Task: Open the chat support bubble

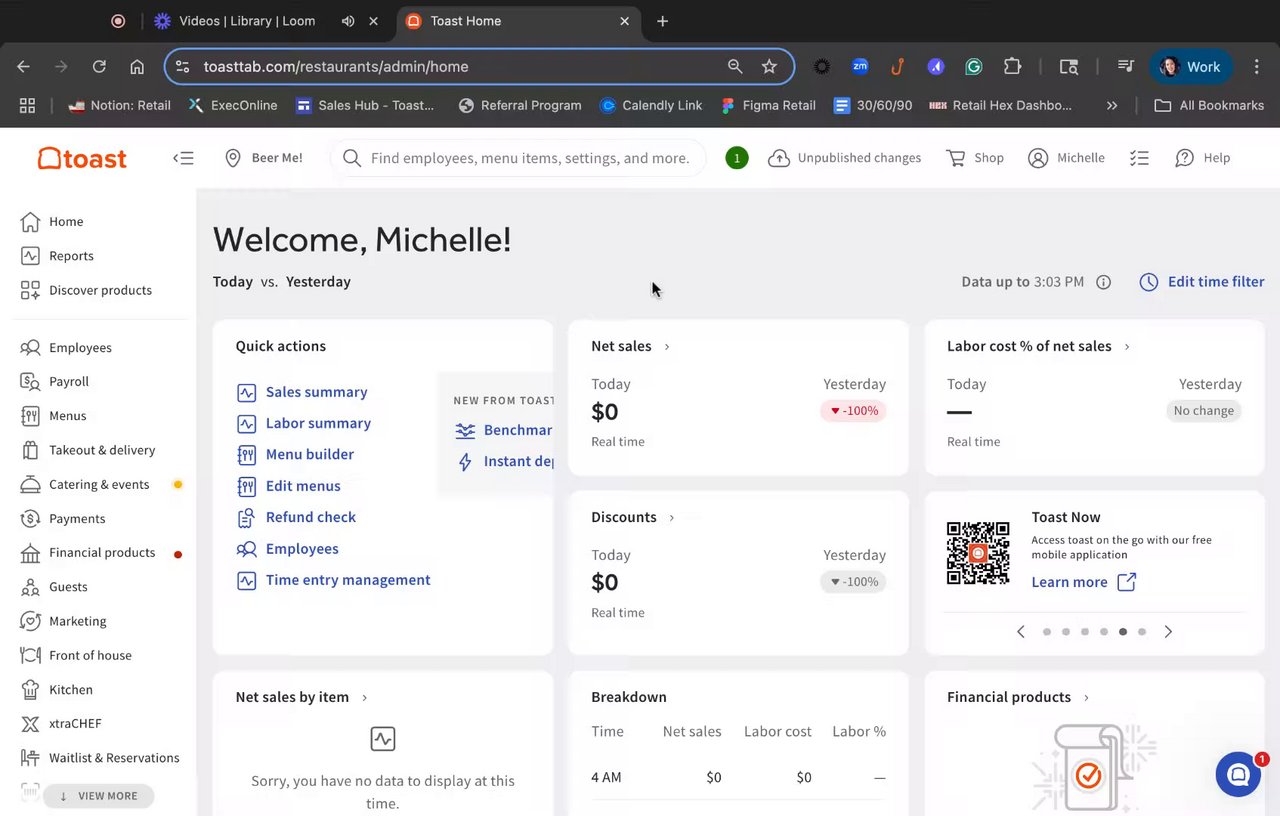Action: click(x=1238, y=774)
